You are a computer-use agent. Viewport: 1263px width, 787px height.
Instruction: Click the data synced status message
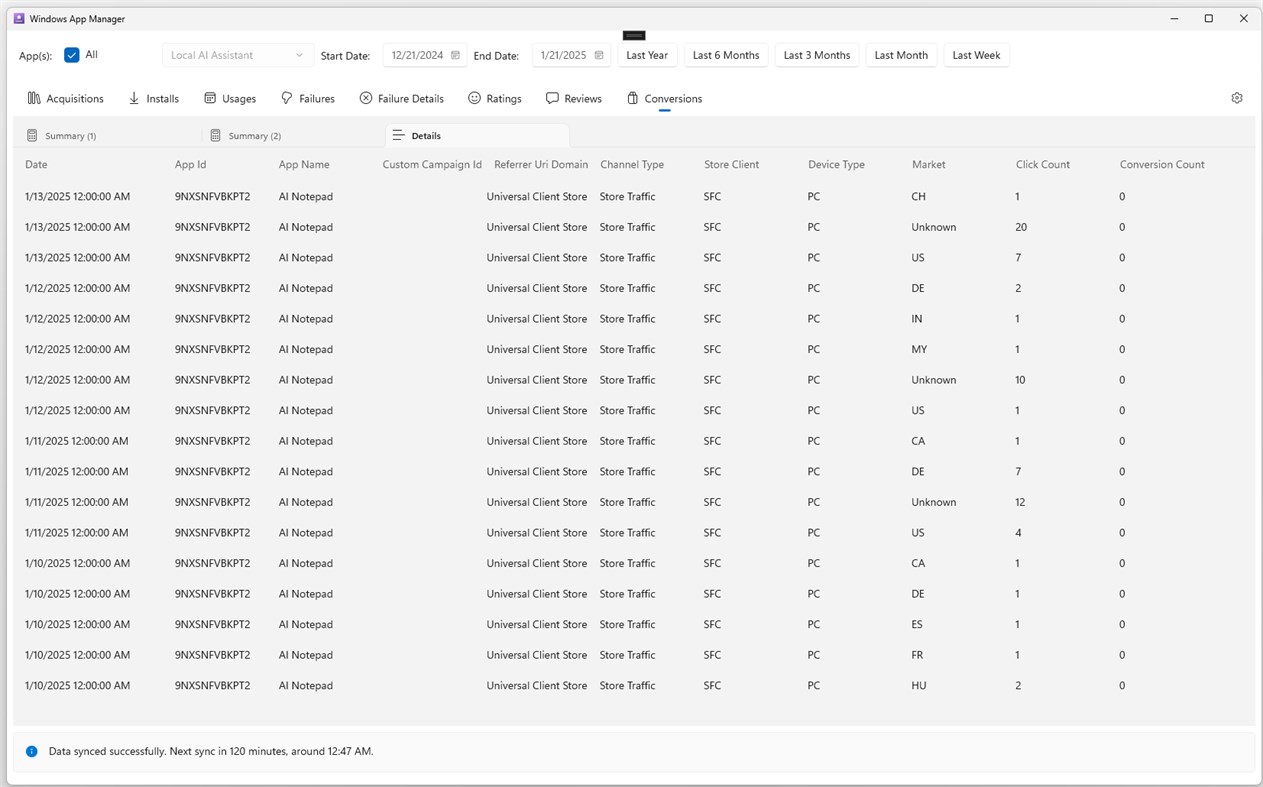click(x=211, y=751)
